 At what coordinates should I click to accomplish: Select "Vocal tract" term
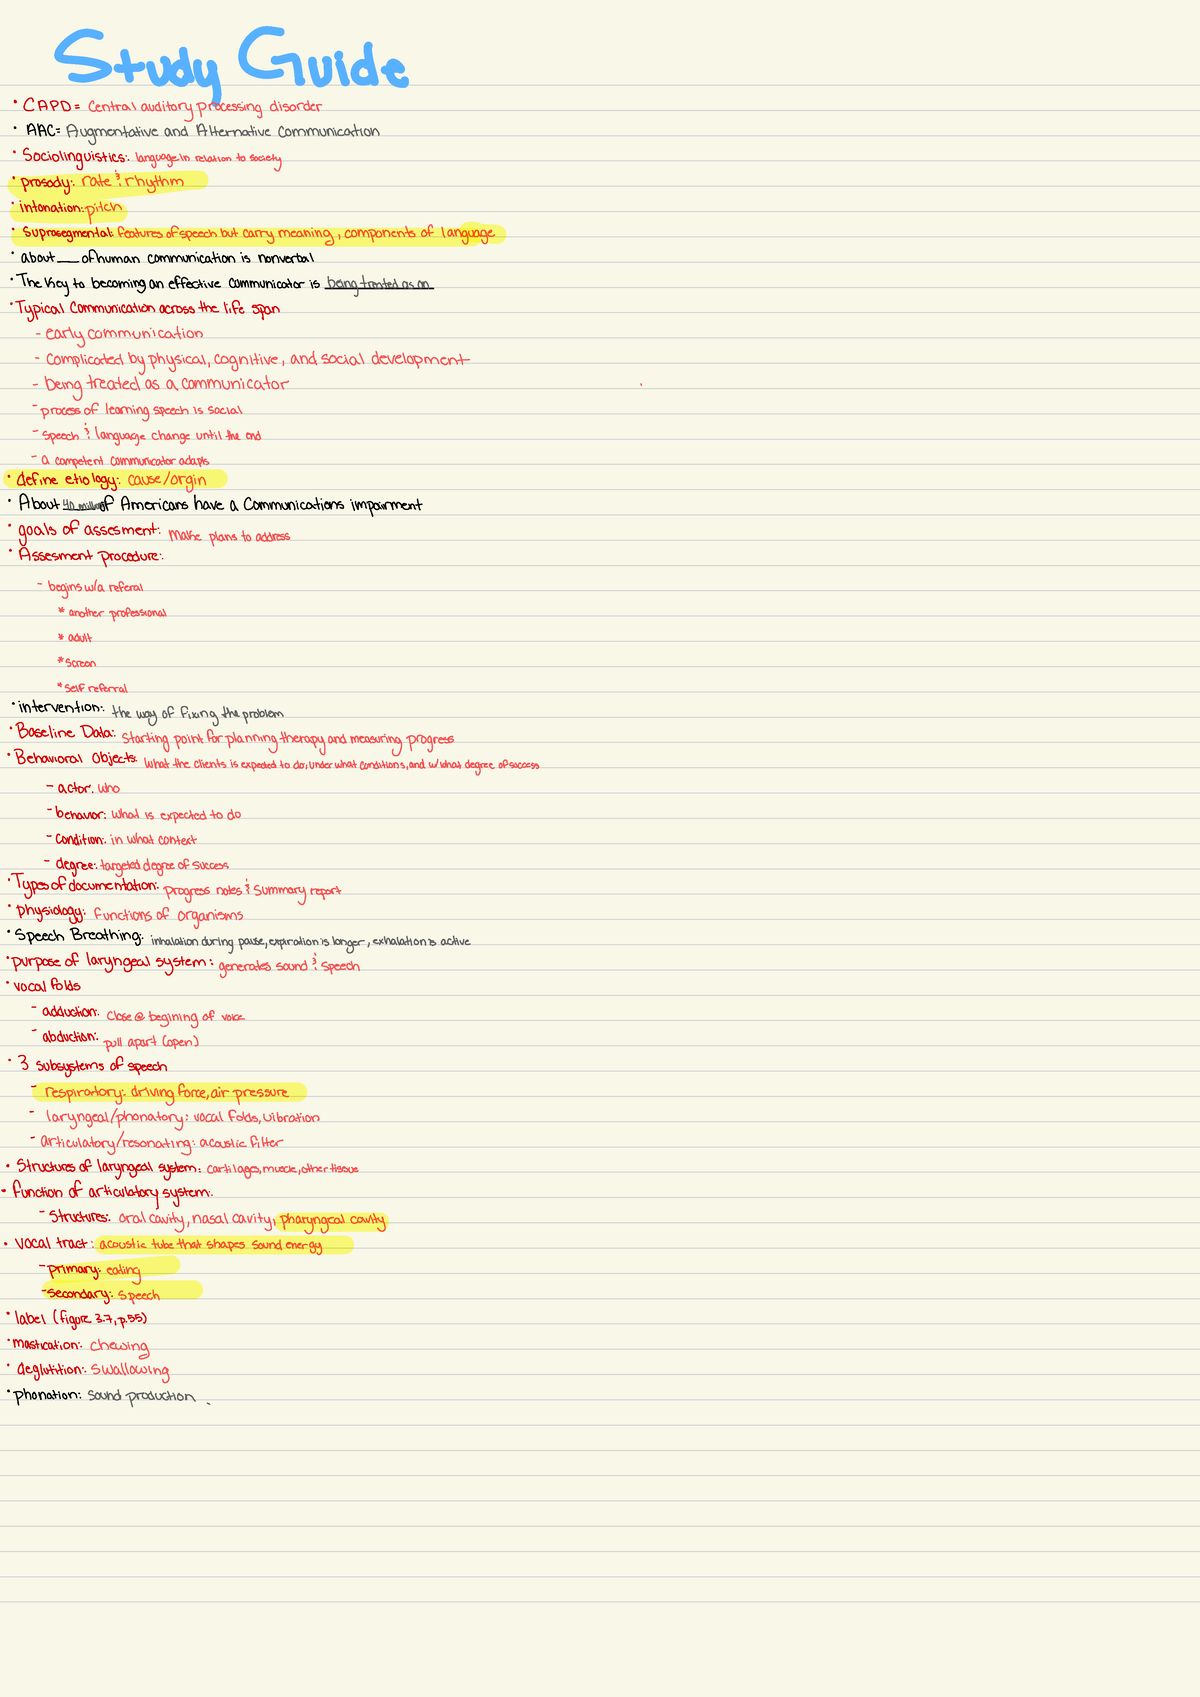click(x=51, y=1244)
